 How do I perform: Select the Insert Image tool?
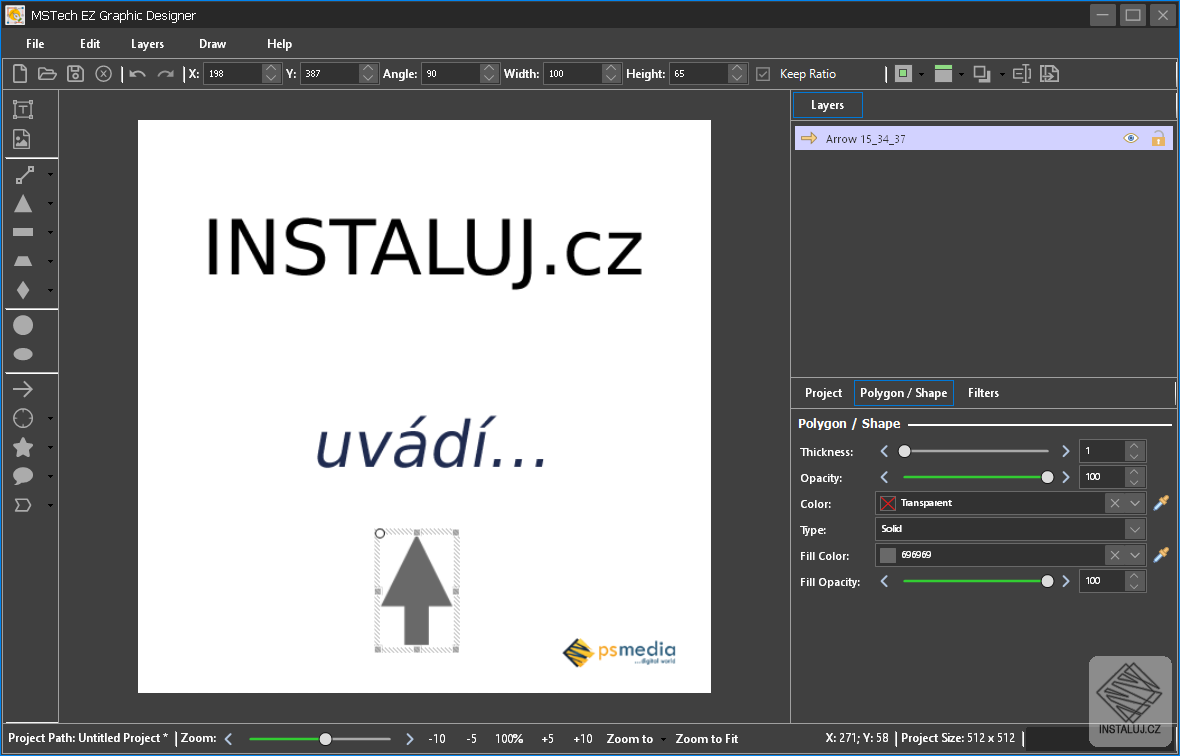[22, 138]
